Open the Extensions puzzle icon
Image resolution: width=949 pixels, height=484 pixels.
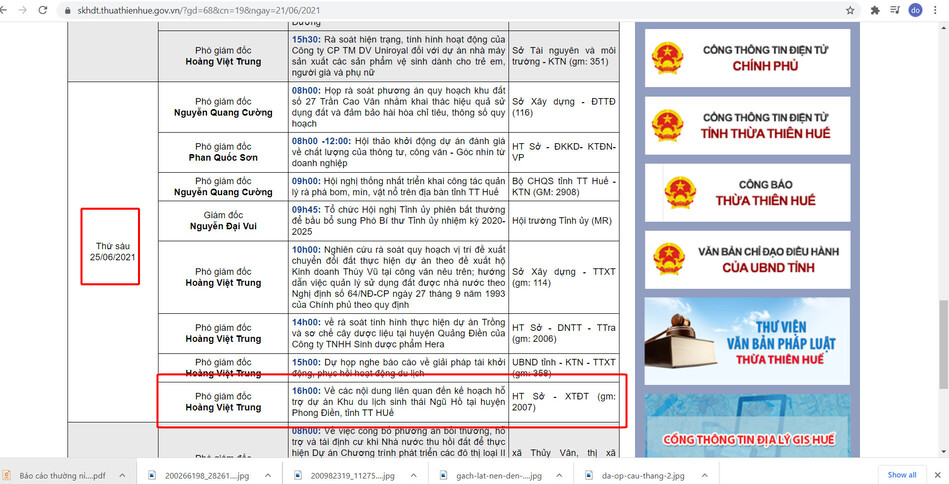(875, 10)
